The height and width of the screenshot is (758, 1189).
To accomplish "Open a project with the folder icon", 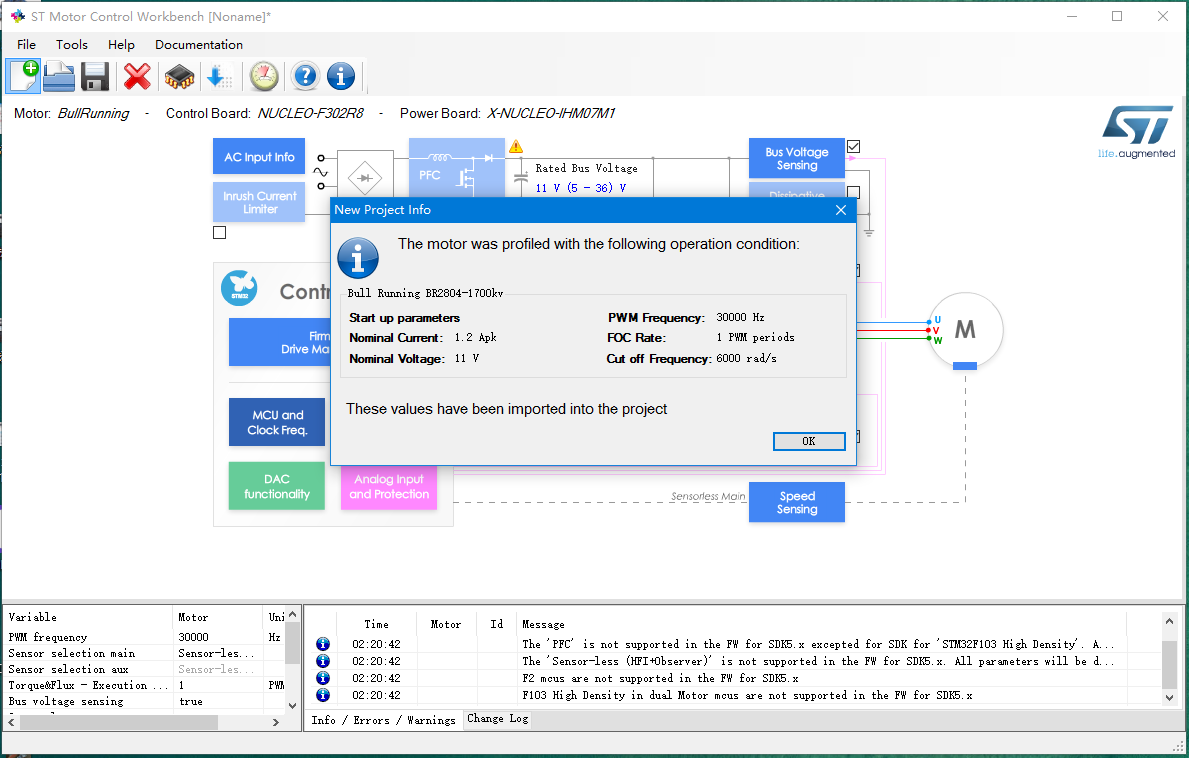I will tap(58, 77).
